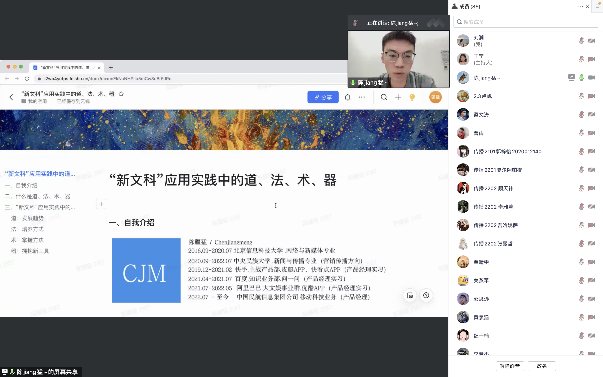Open the orange user avatar in document header
This screenshot has width=603, height=377.
pyautogui.click(x=435, y=97)
